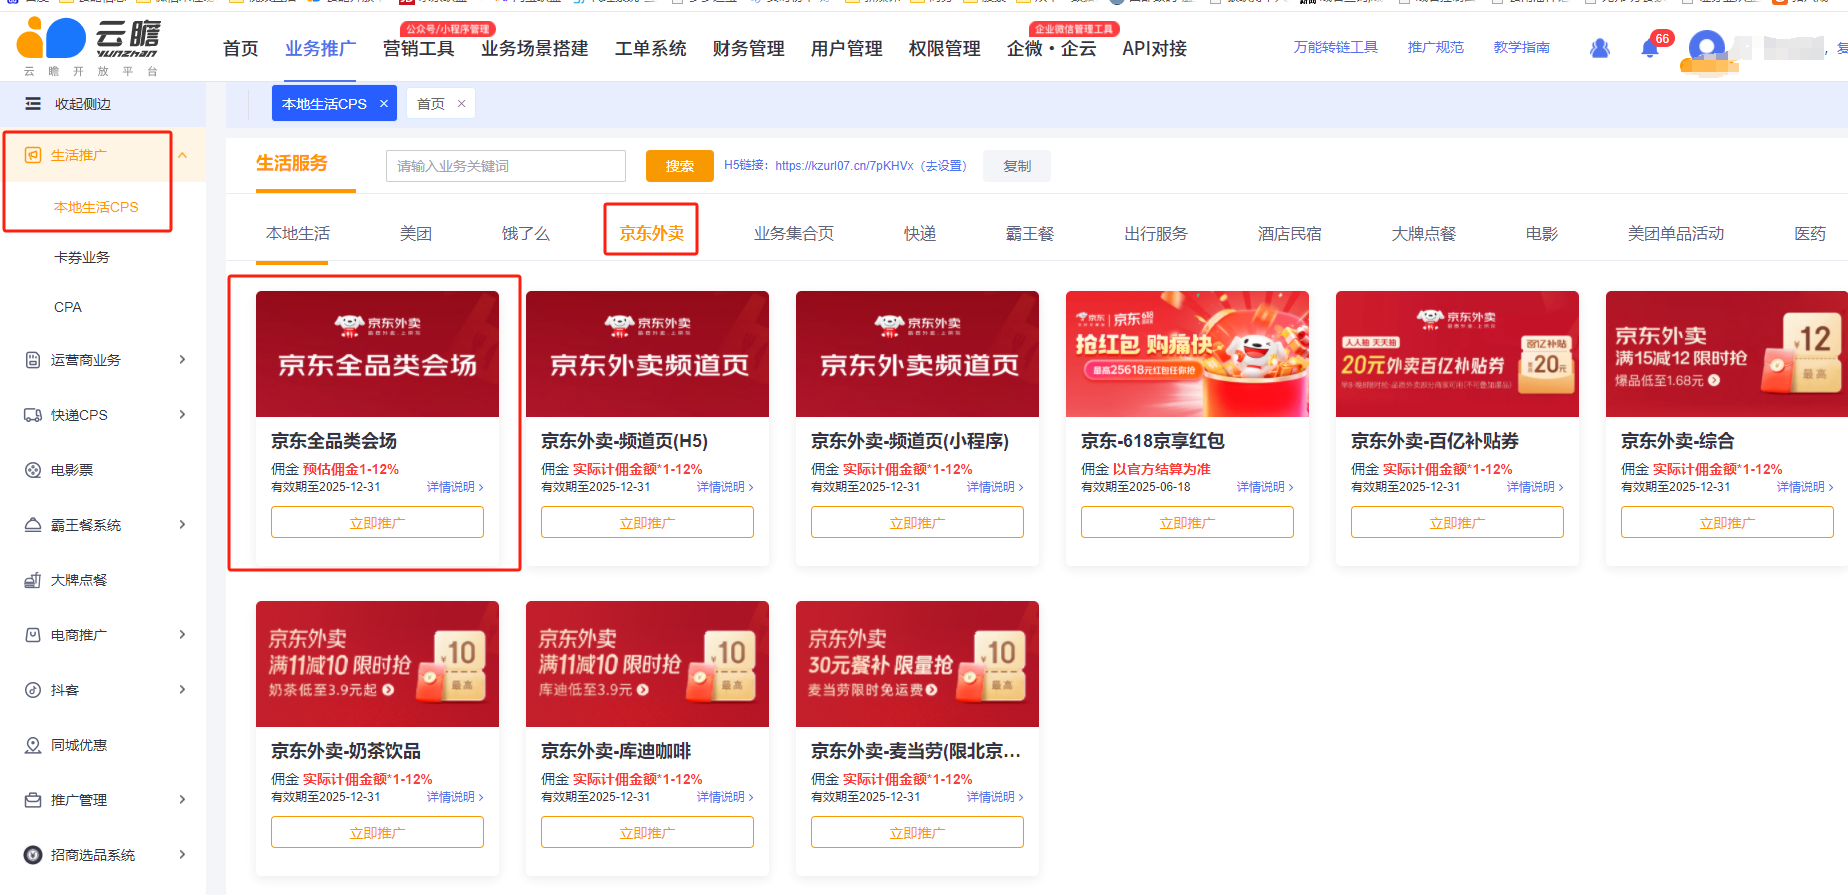The image size is (1848, 895).
Task: Expand the 霸王餐系统 submenu
Action: [x=182, y=525]
